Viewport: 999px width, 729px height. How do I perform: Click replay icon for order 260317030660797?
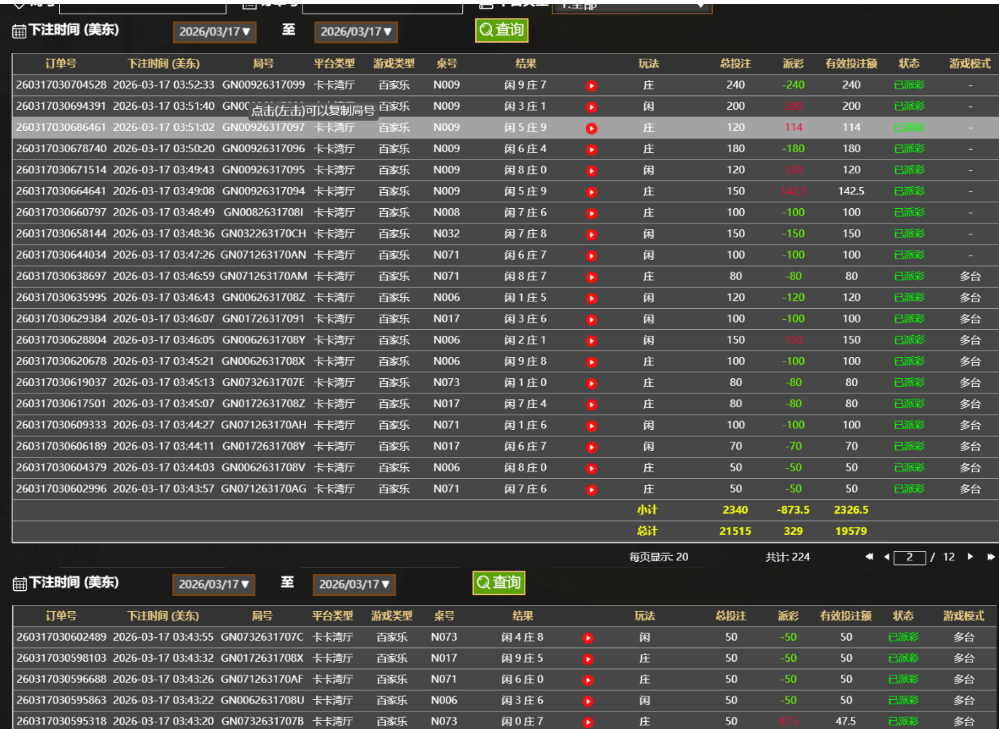[591, 212]
